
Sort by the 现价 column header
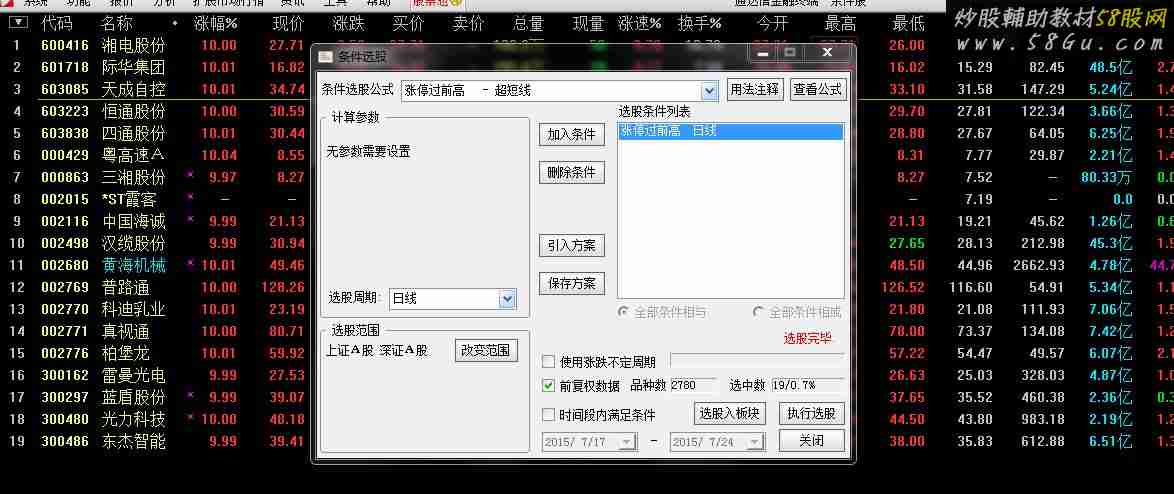(x=288, y=23)
